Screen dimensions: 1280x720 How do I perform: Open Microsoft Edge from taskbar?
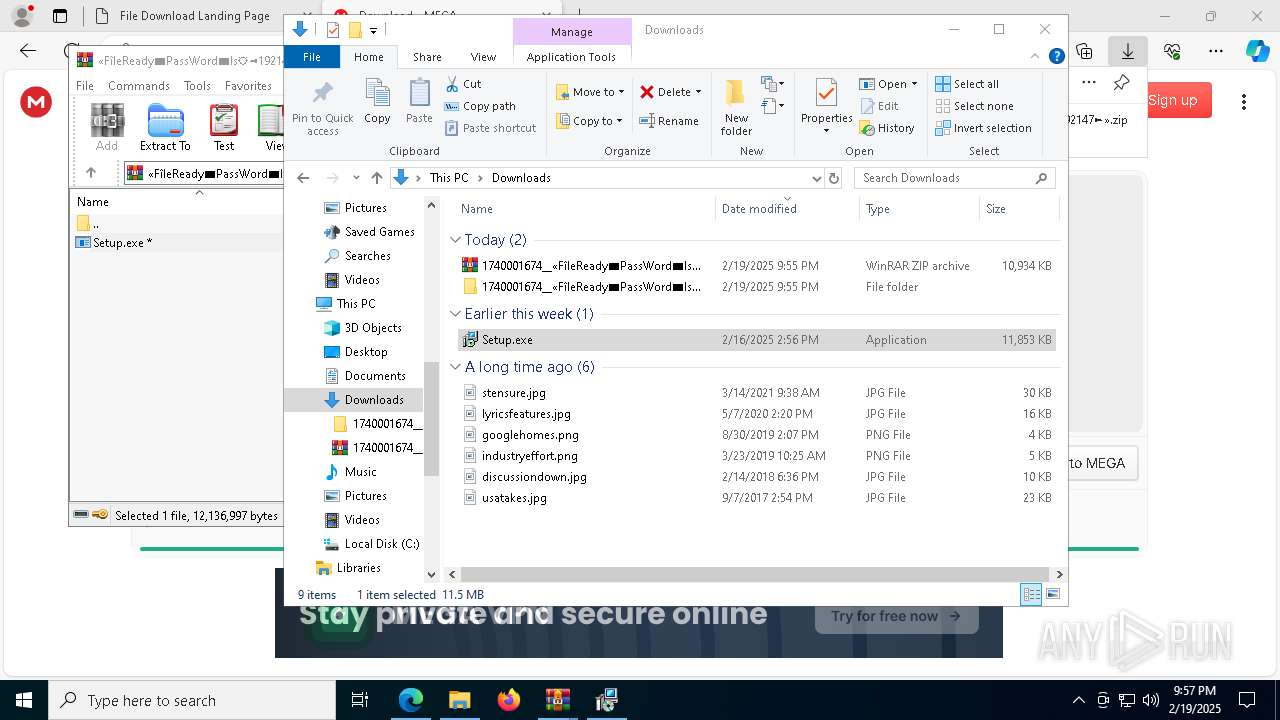click(x=411, y=700)
